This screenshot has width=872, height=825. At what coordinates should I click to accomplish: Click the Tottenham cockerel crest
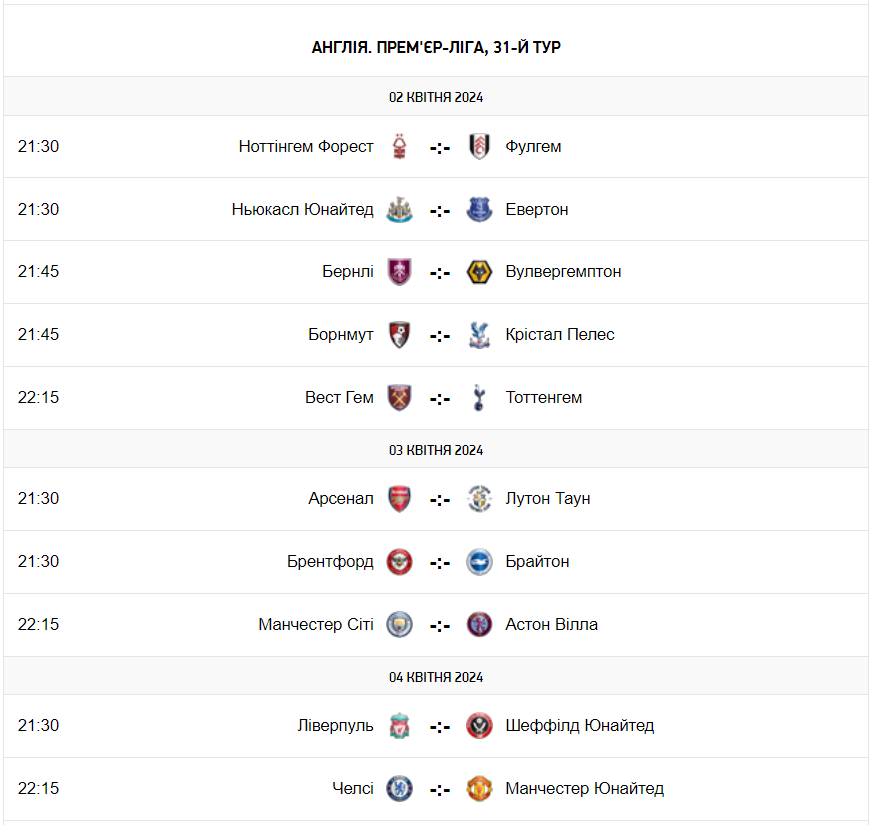[480, 398]
